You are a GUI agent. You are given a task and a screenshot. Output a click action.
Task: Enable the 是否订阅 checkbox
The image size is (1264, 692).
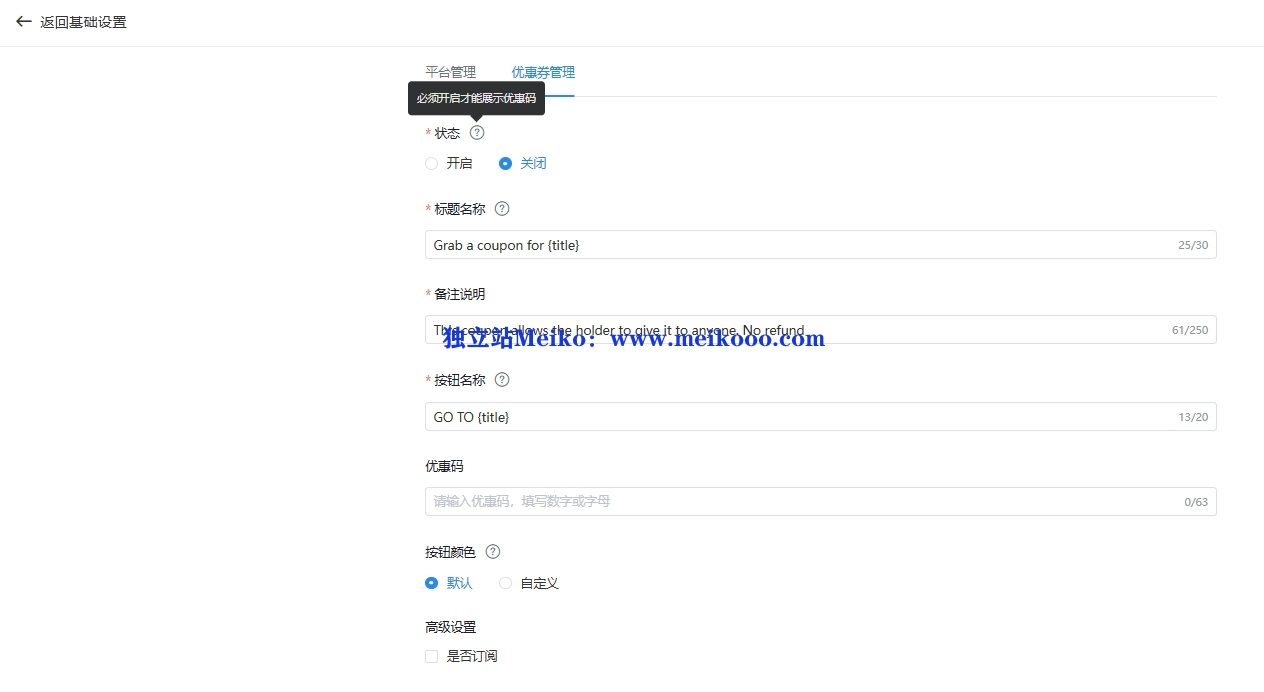[431, 656]
